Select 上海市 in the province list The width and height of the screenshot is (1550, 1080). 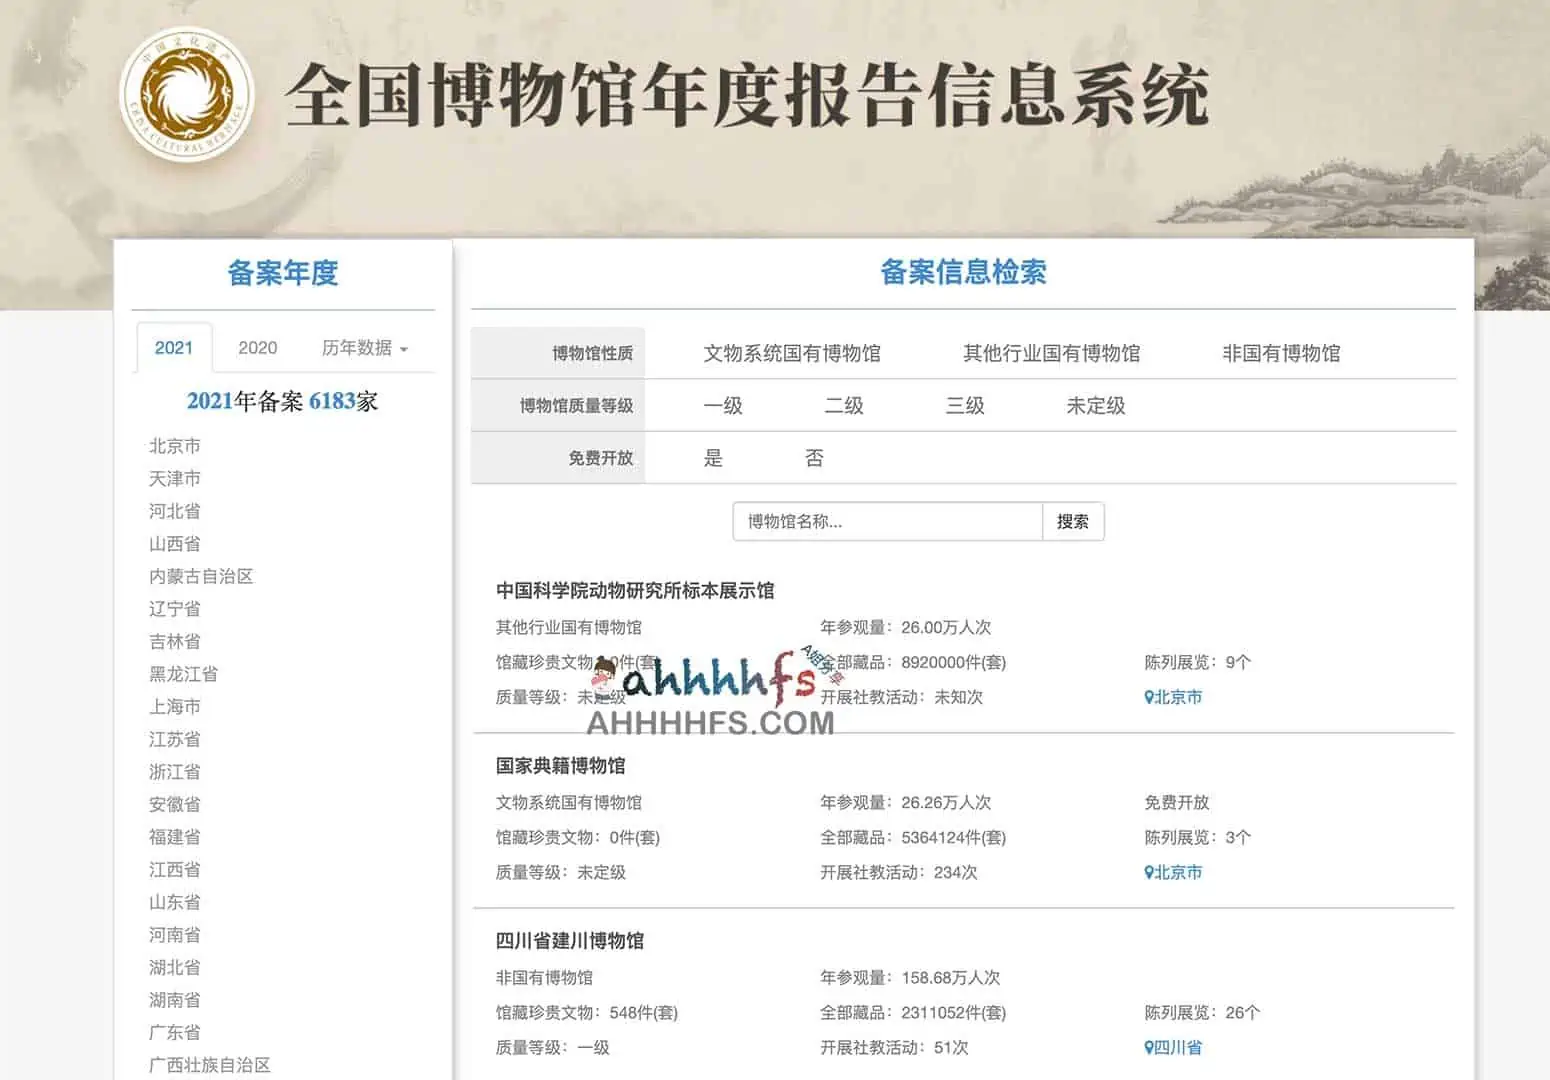pos(174,705)
